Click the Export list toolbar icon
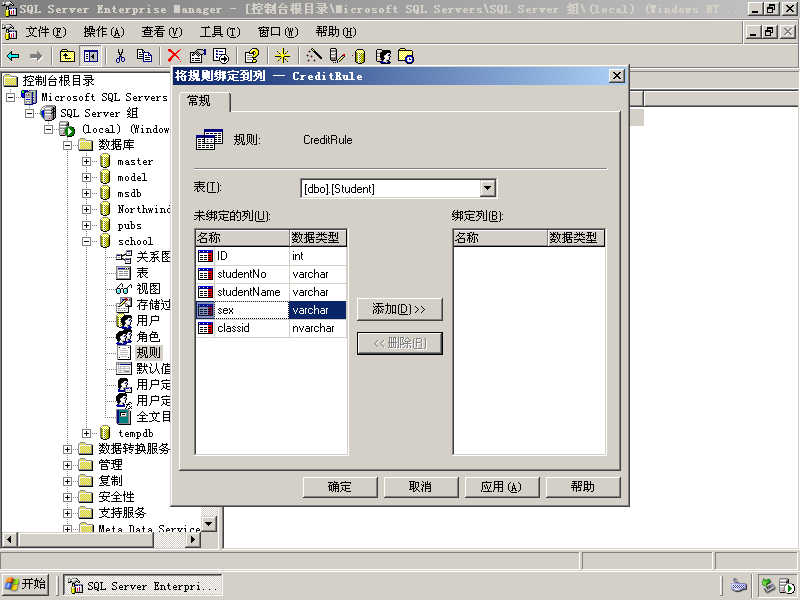 (221, 56)
